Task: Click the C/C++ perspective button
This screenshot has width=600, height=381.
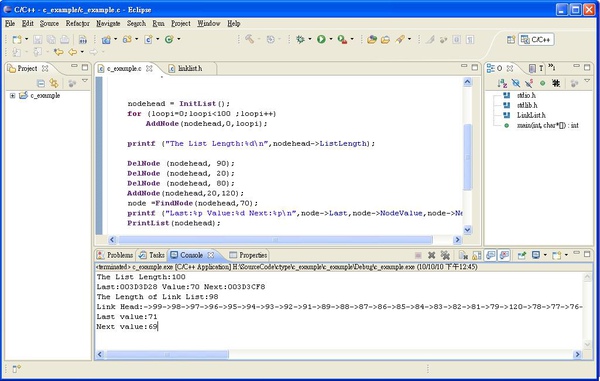Action: (536, 39)
